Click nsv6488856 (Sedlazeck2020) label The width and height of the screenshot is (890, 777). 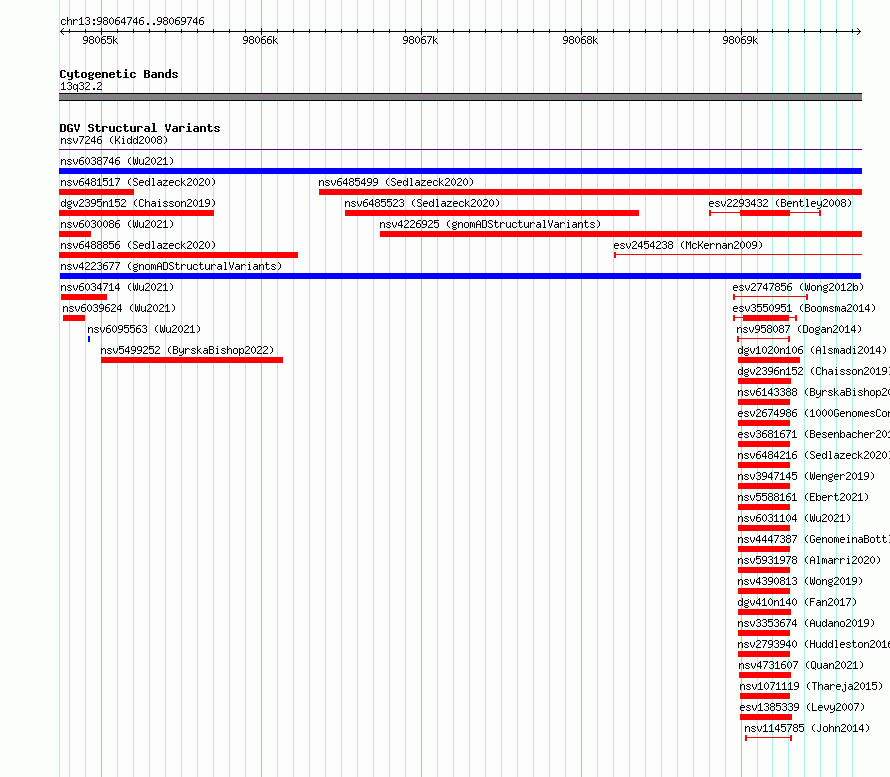coord(138,245)
